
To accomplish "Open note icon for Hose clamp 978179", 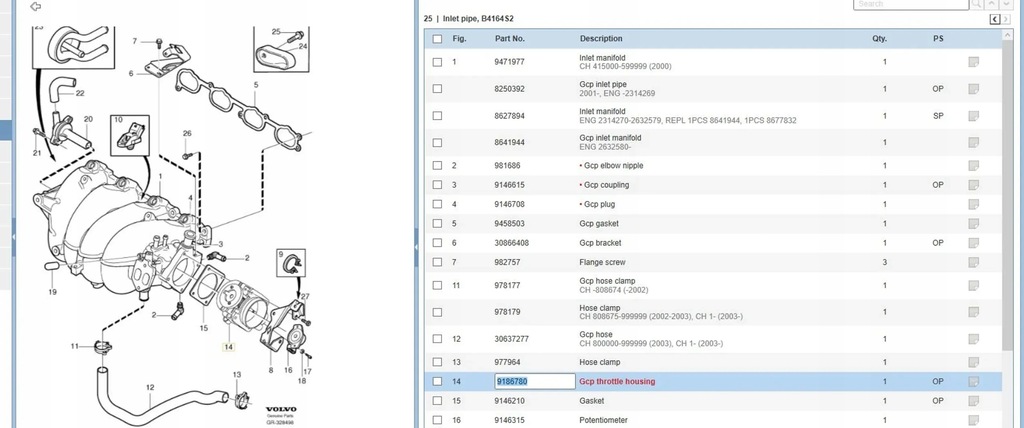I will [973, 312].
